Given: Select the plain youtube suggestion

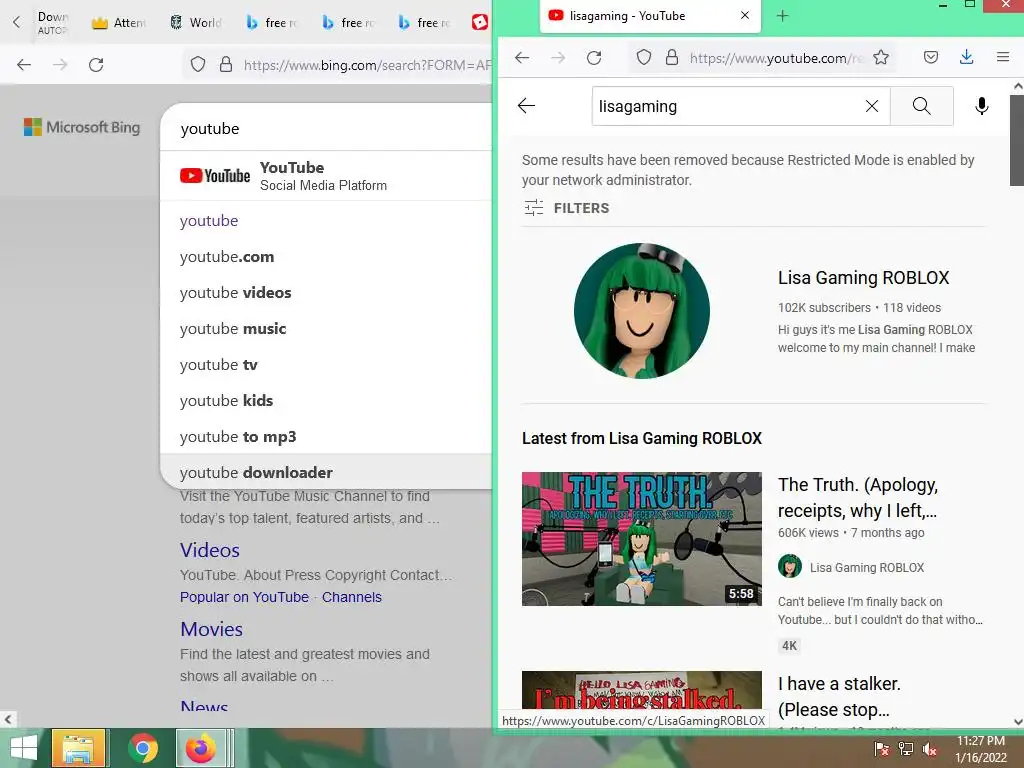Looking at the screenshot, I should tap(327, 221).
